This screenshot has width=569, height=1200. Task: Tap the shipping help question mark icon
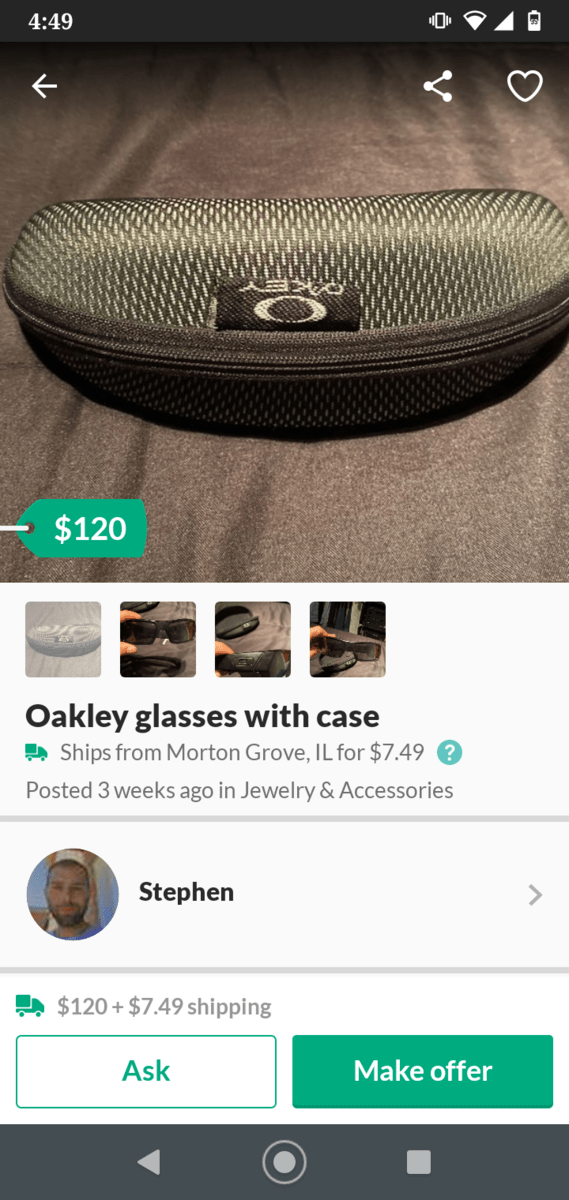pos(450,752)
